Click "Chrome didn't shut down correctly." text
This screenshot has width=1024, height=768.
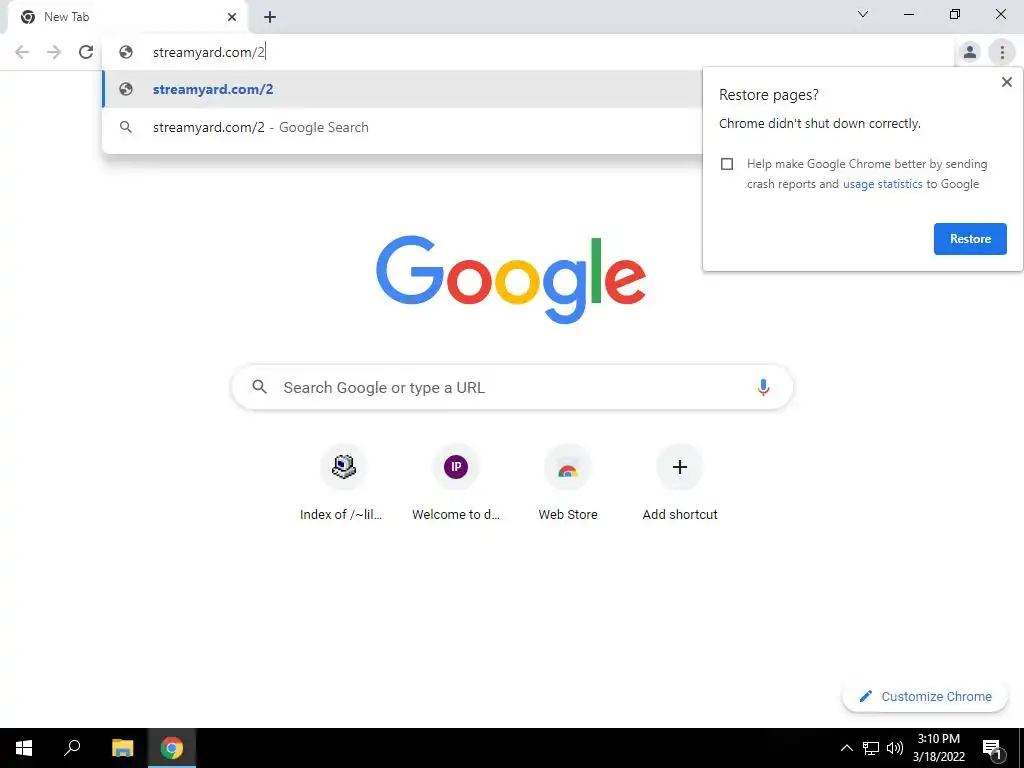tap(820, 123)
